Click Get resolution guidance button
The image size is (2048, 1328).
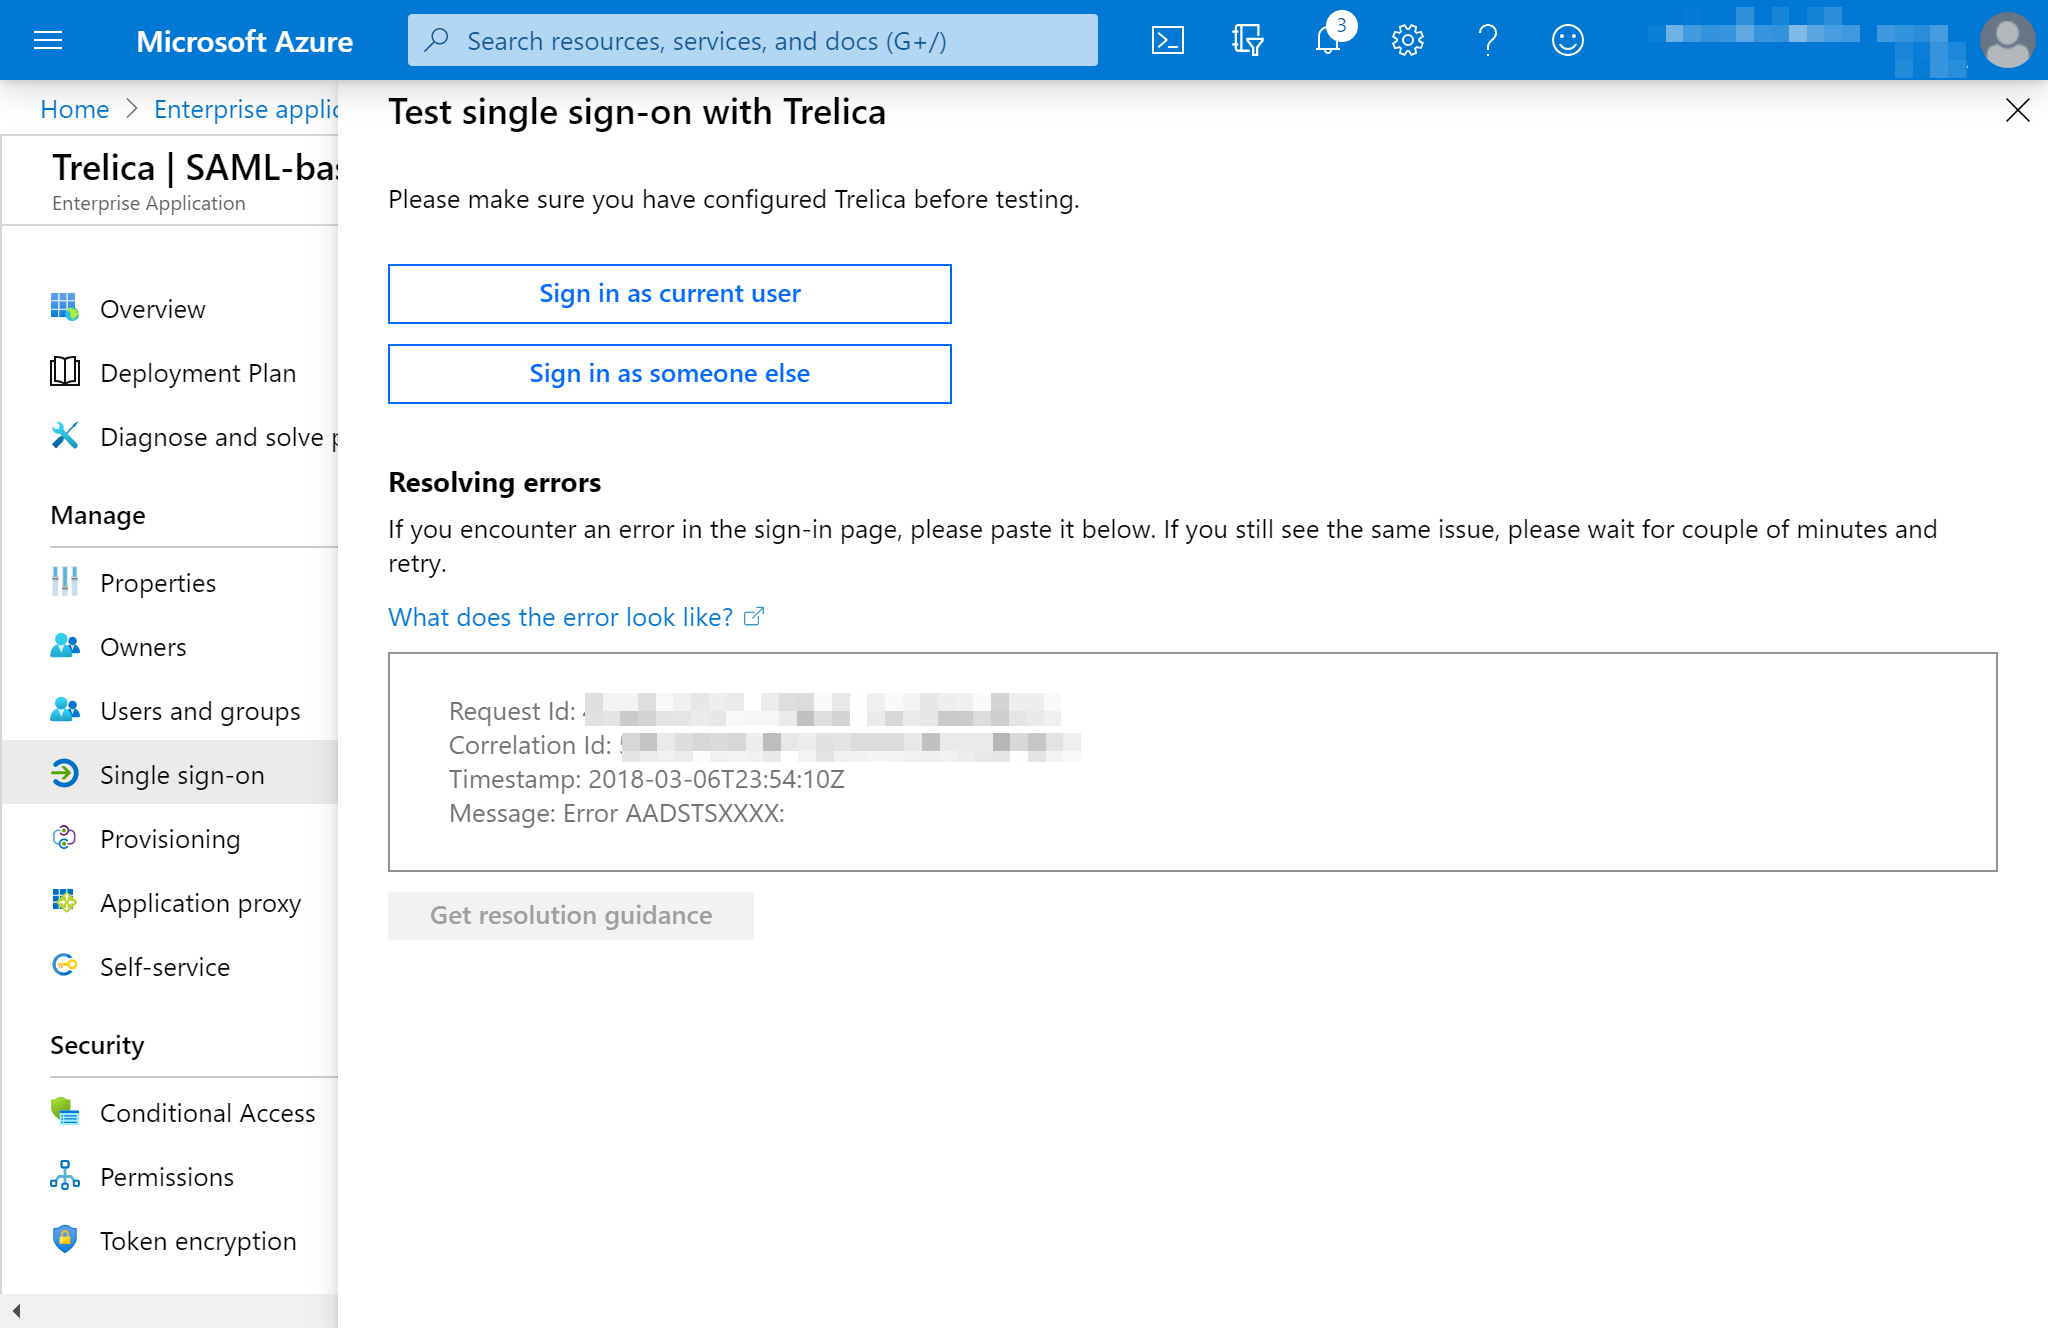[x=570, y=915]
